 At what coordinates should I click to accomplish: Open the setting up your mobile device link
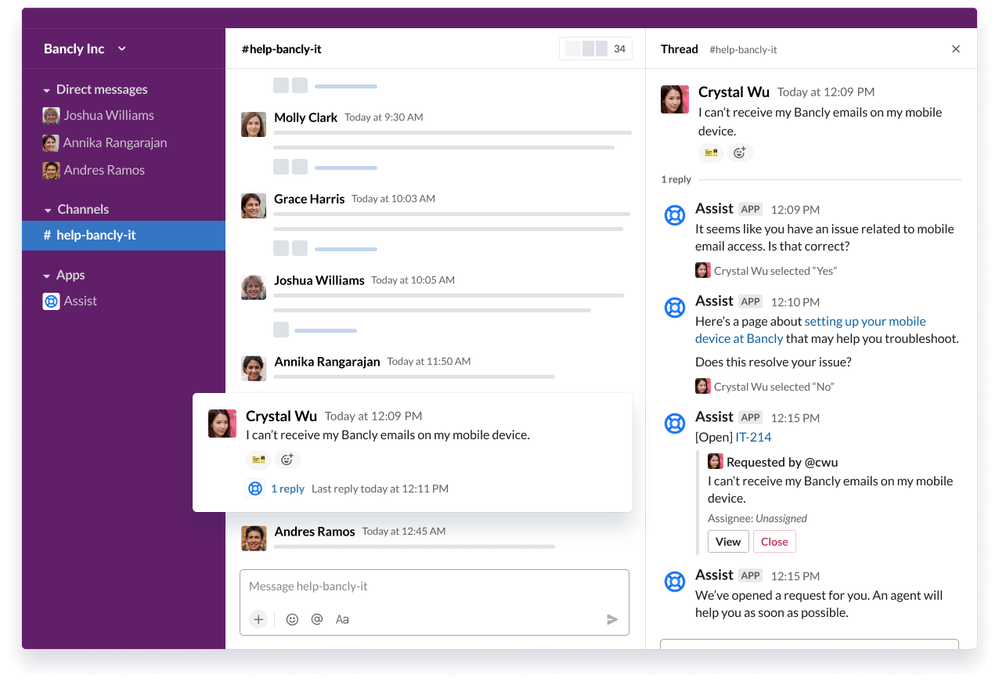click(x=810, y=330)
